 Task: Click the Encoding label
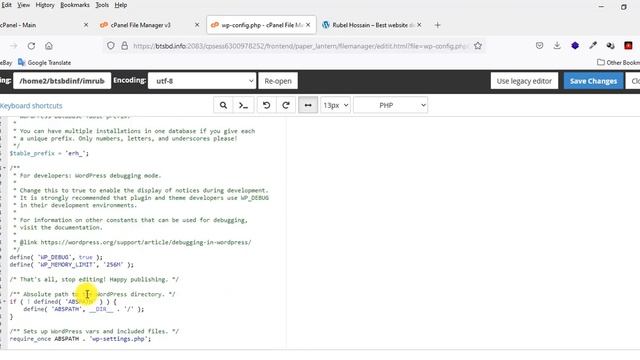129,80
